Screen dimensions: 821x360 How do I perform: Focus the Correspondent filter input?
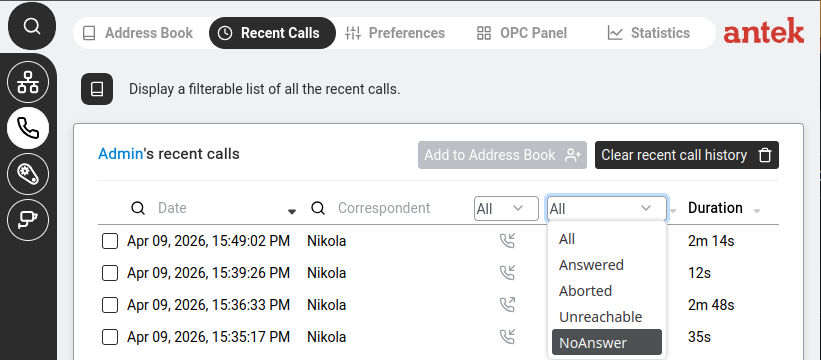click(401, 208)
